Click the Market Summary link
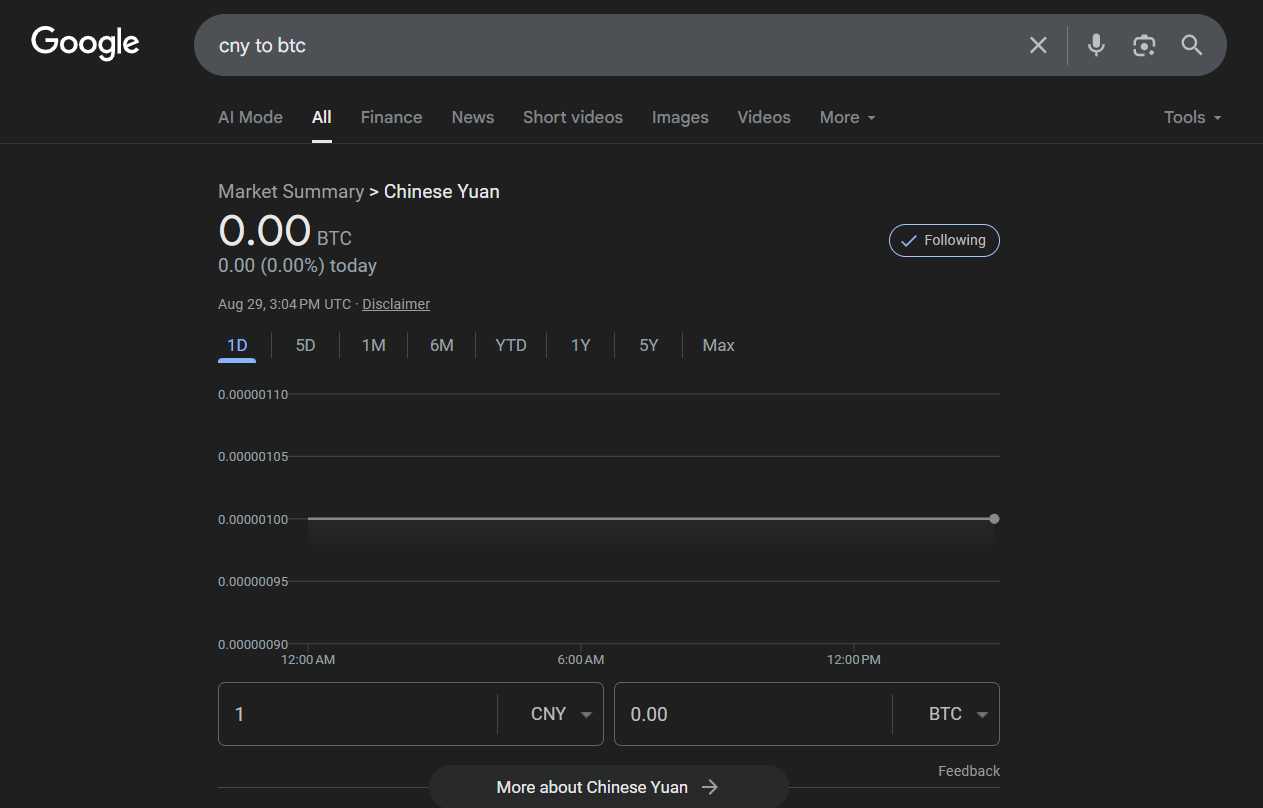The width and height of the screenshot is (1263, 808). [x=290, y=191]
